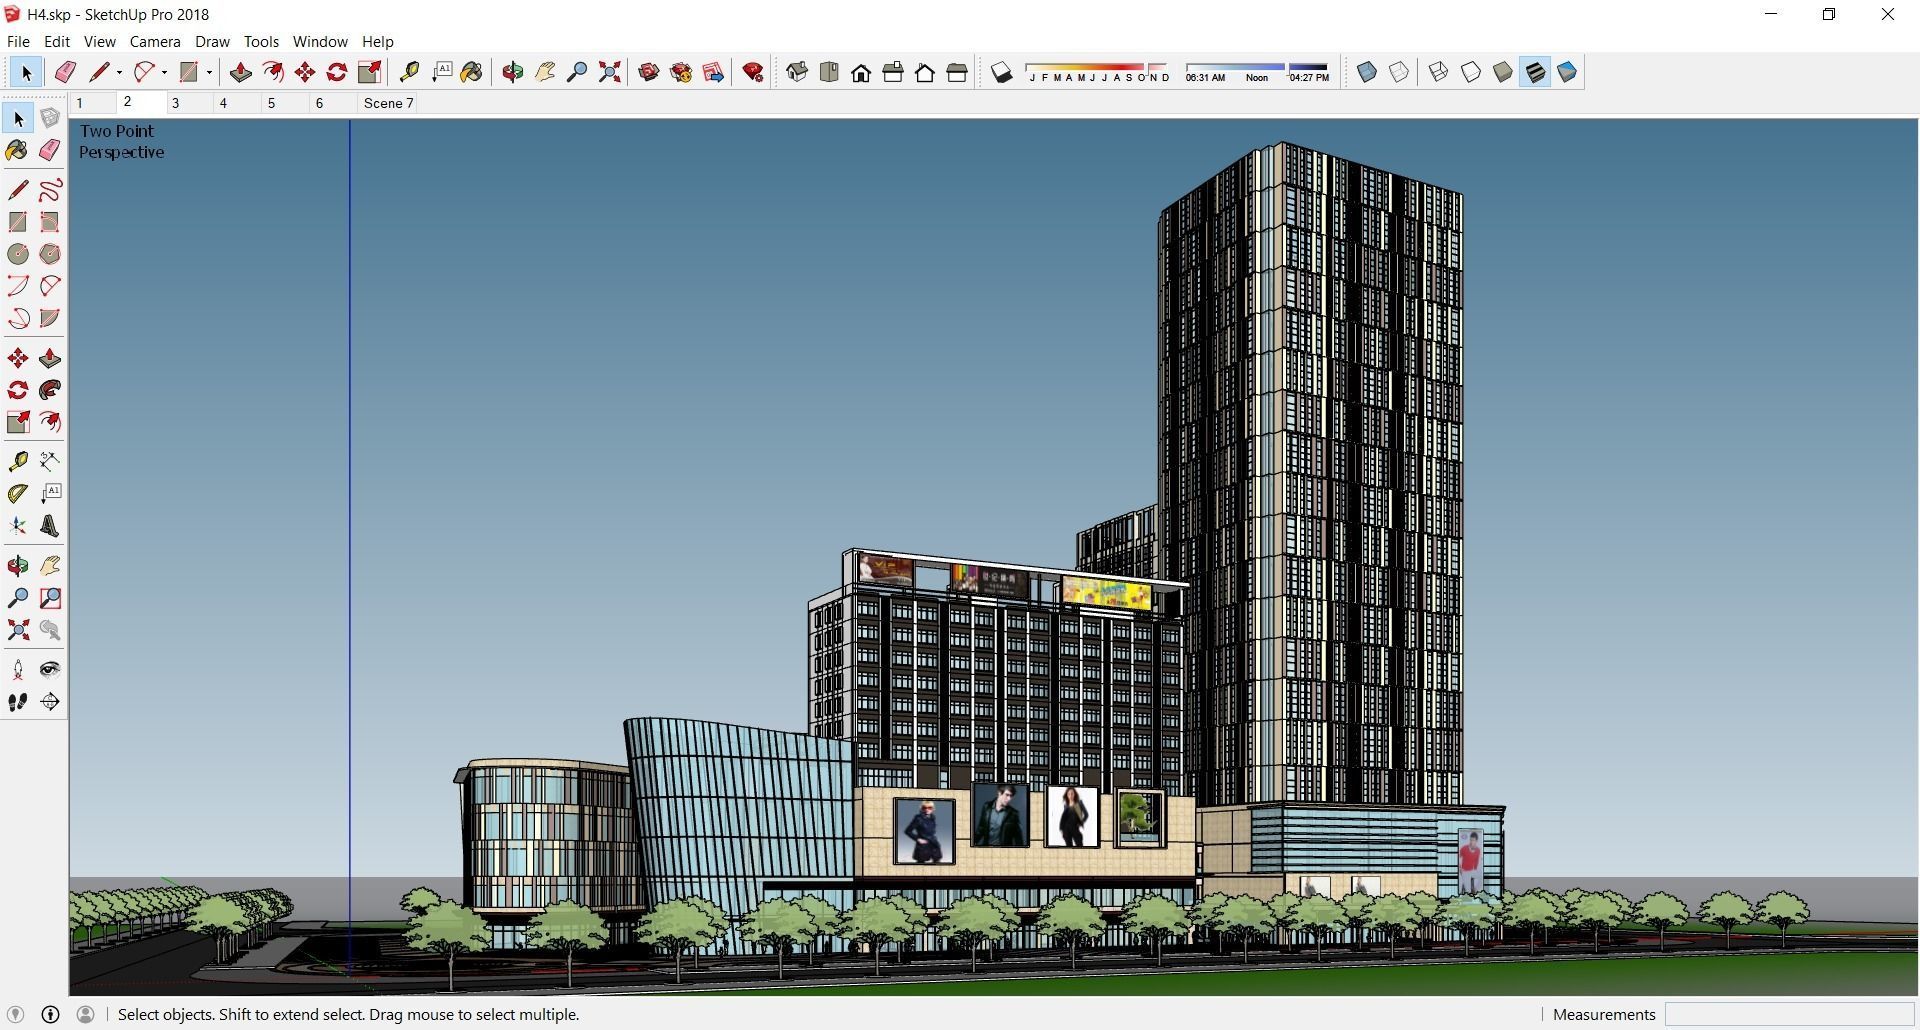Choose the Offset tool in top toolbar
This screenshot has height=1030, width=1920.
click(272, 72)
